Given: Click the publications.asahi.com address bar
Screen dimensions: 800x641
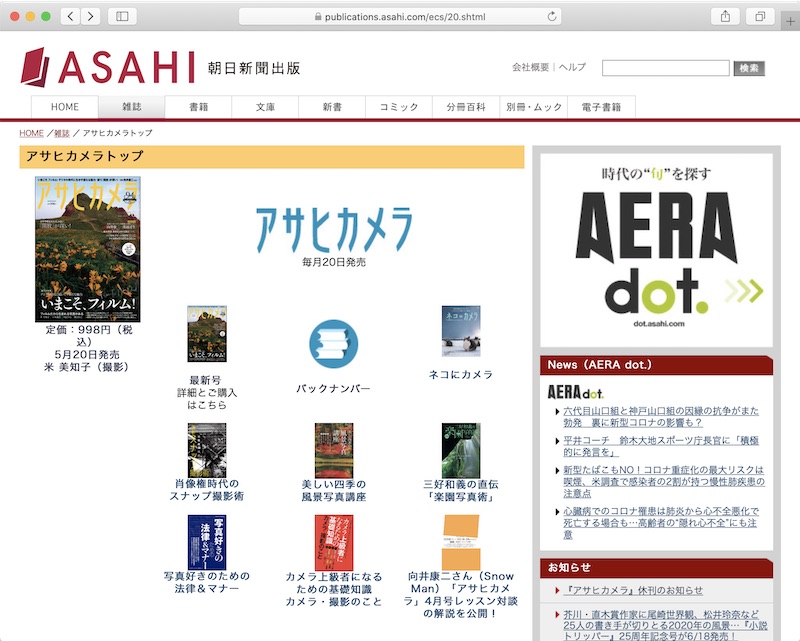Looking at the screenshot, I should [400, 16].
